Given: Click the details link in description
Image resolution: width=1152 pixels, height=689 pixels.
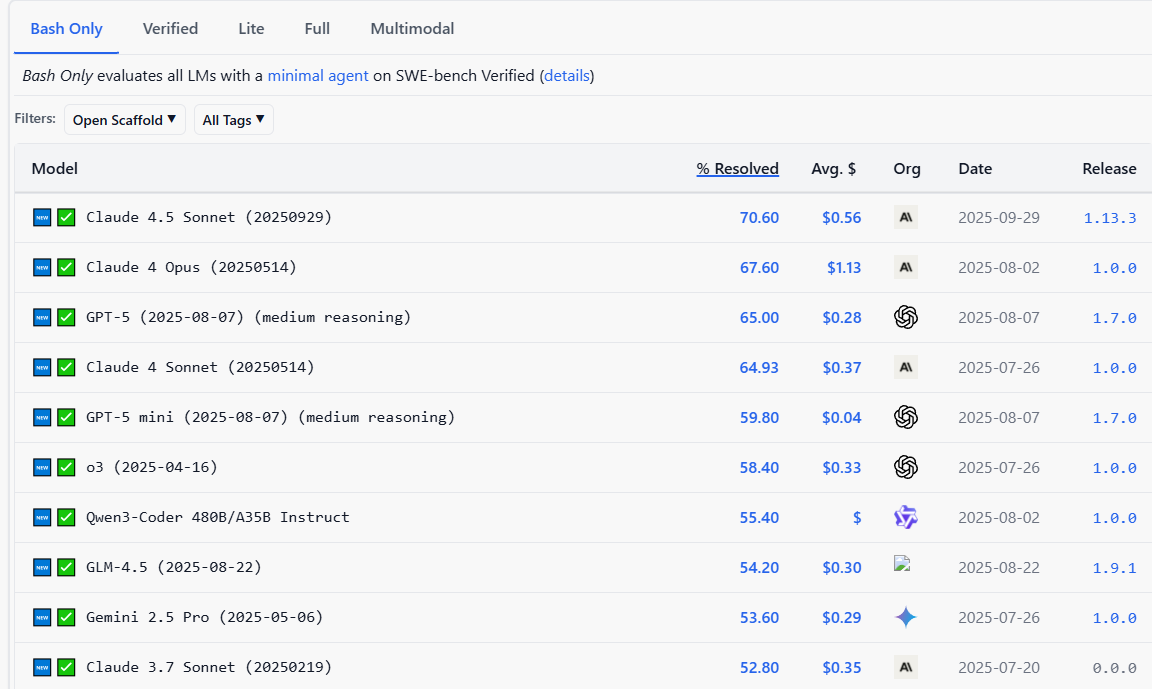Looking at the screenshot, I should tap(567, 76).
